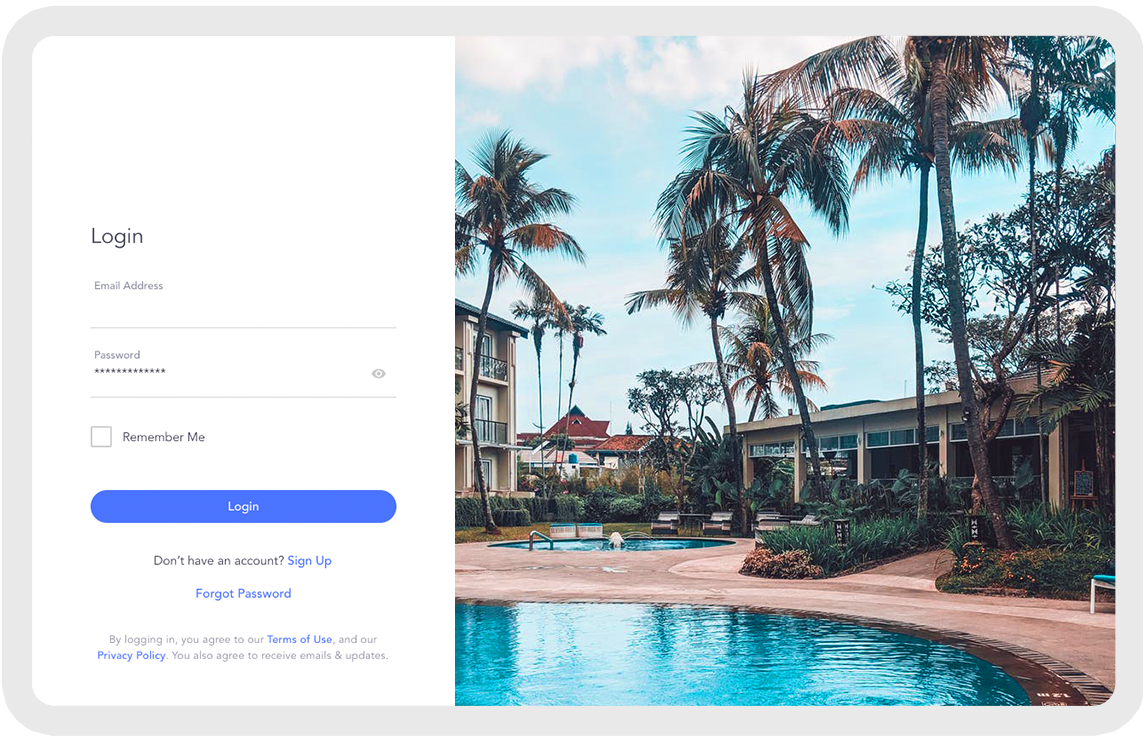Image resolution: width=1144 pixels, height=741 pixels.
Task: Click the Login heading text
Action: [117, 236]
